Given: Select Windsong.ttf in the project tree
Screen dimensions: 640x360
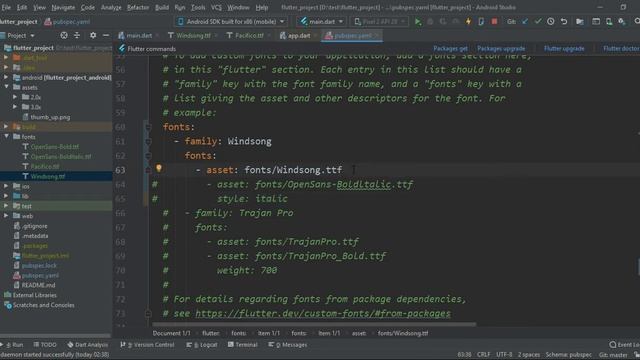Looking at the screenshot, I should pyautogui.click(x=48, y=176).
